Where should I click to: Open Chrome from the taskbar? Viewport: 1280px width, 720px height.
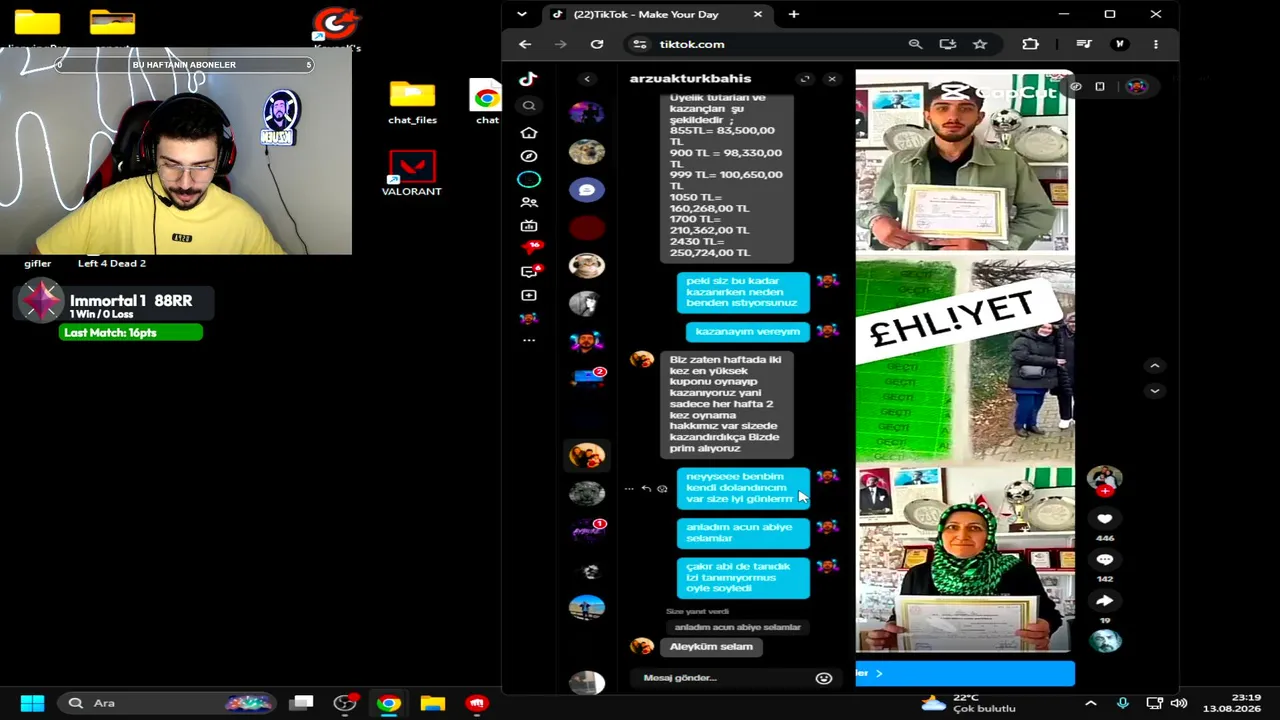389,703
